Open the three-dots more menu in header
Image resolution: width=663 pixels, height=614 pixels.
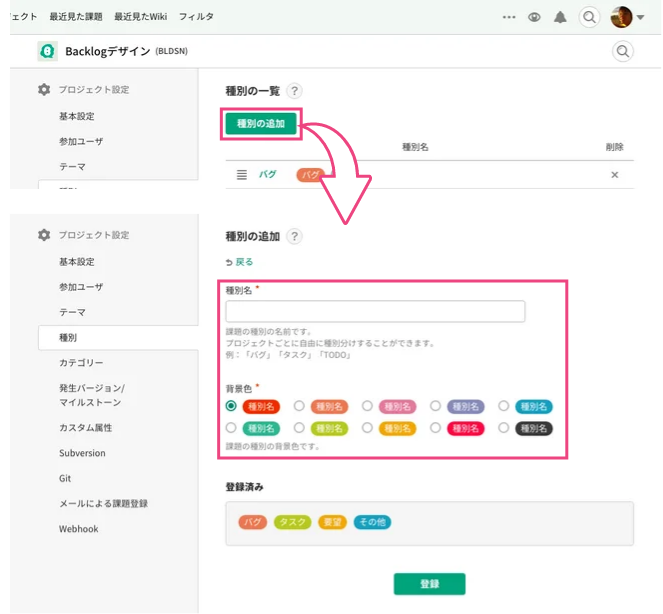(509, 17)
